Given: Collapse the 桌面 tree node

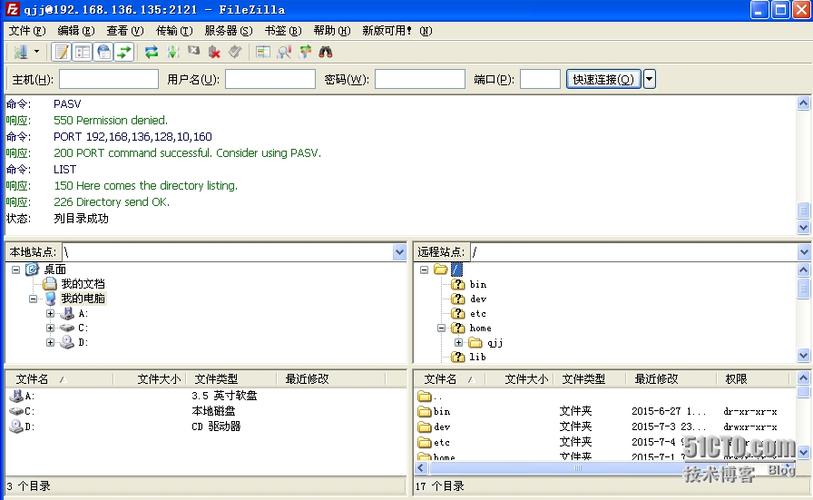Looking at the screenshot, I should (16, 270).
